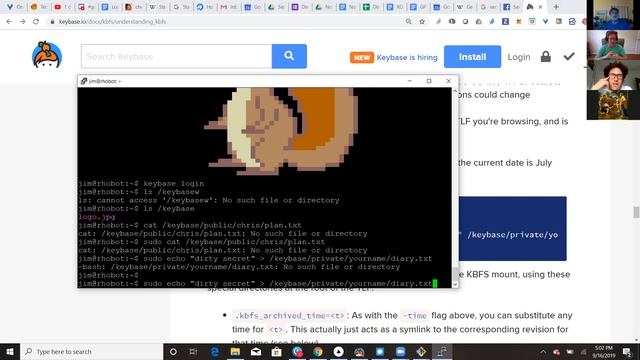
Task: Open File Explorer from the taskbar
Action: (x=235, y=351)
